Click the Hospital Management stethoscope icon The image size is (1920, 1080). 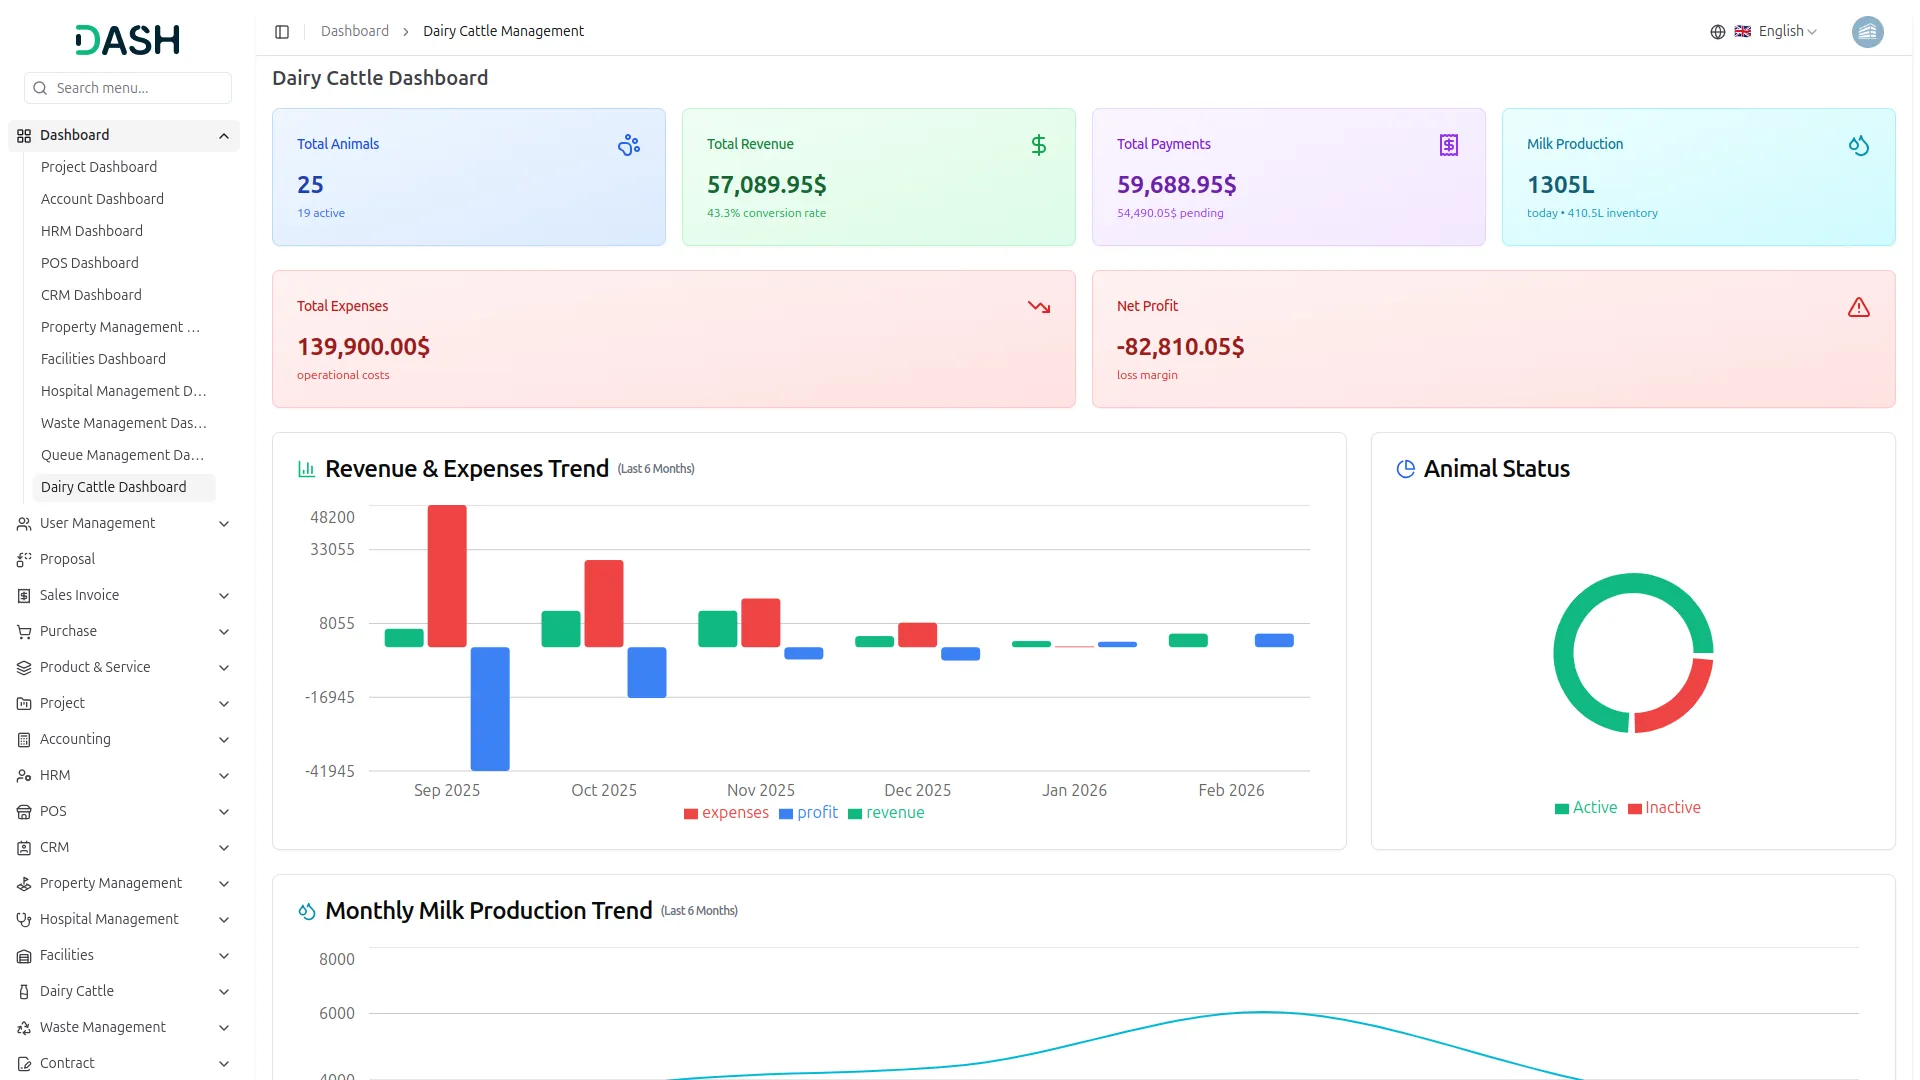tap(24, 920)
